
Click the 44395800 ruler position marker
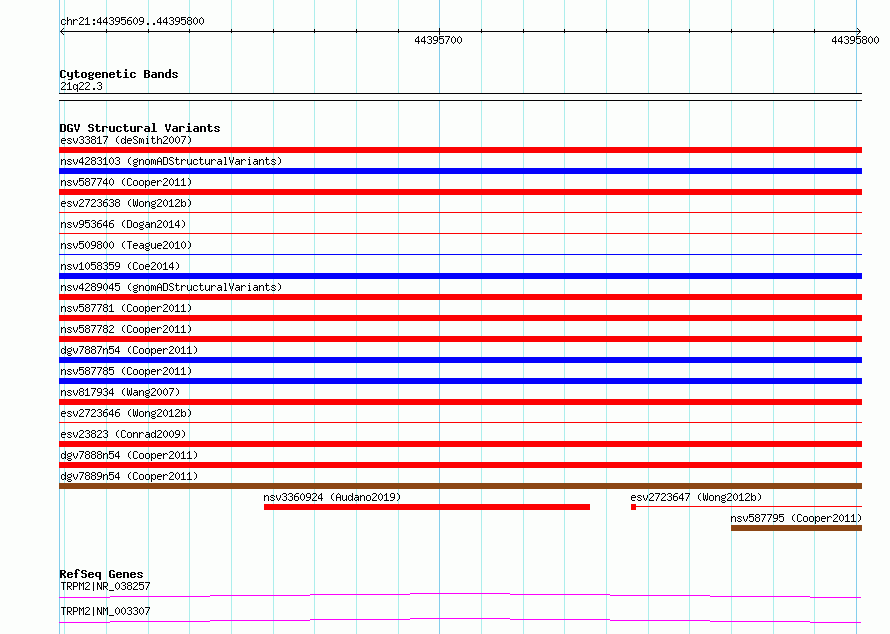pyautogui.click(x=855, y=40)
